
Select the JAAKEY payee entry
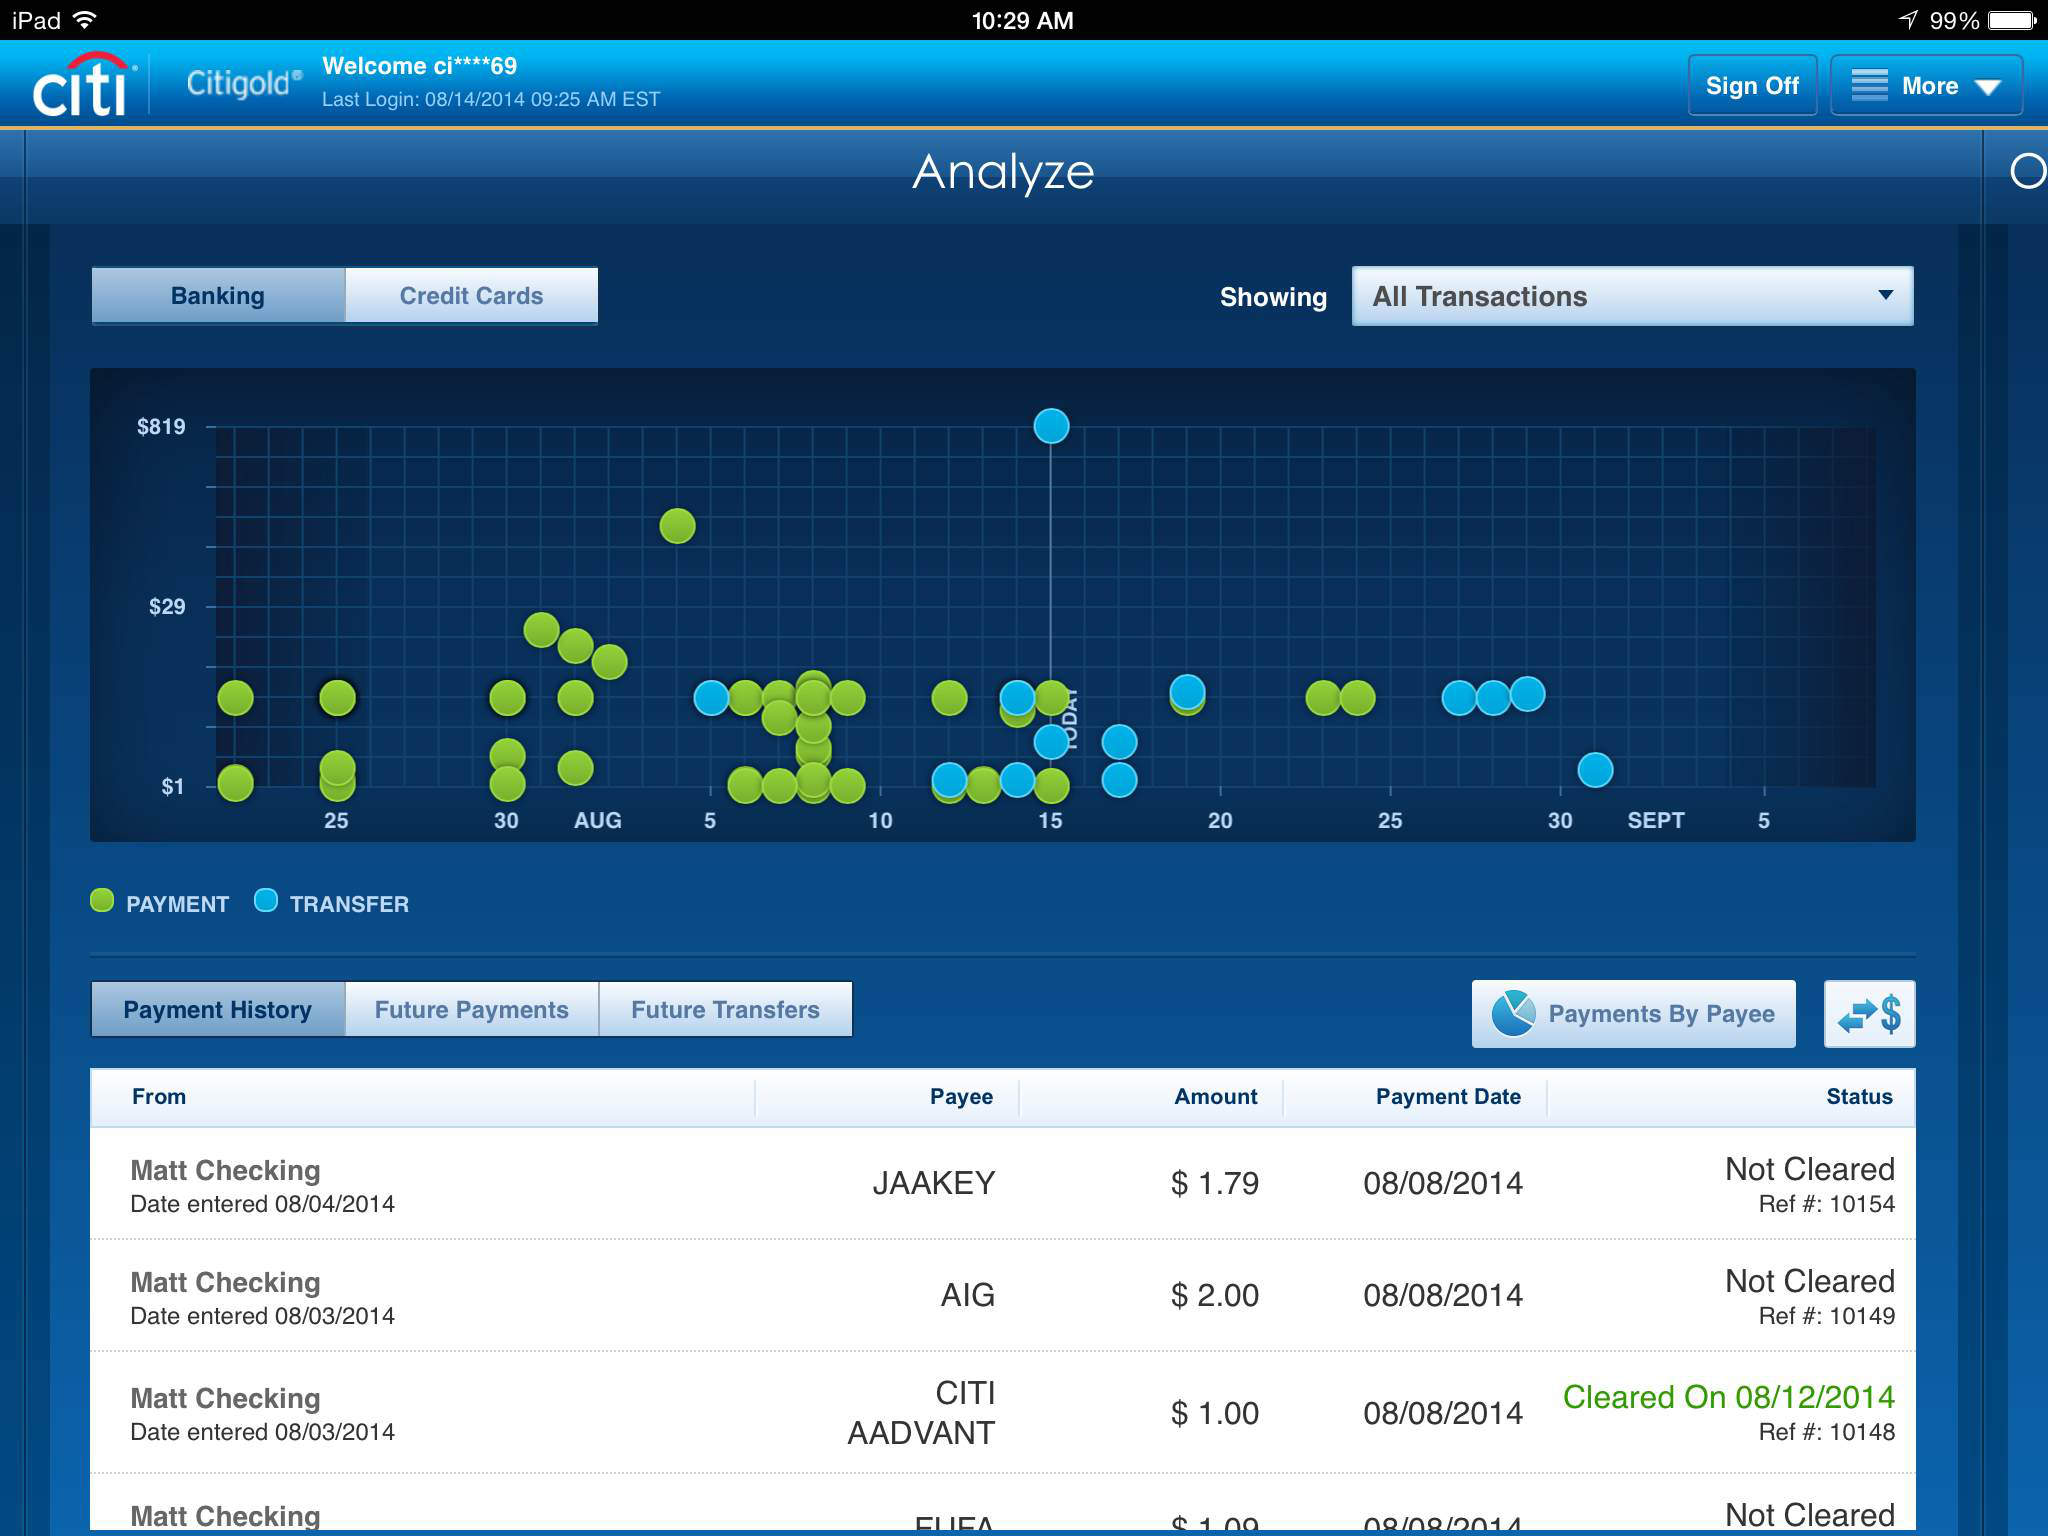coord(933,1183)
